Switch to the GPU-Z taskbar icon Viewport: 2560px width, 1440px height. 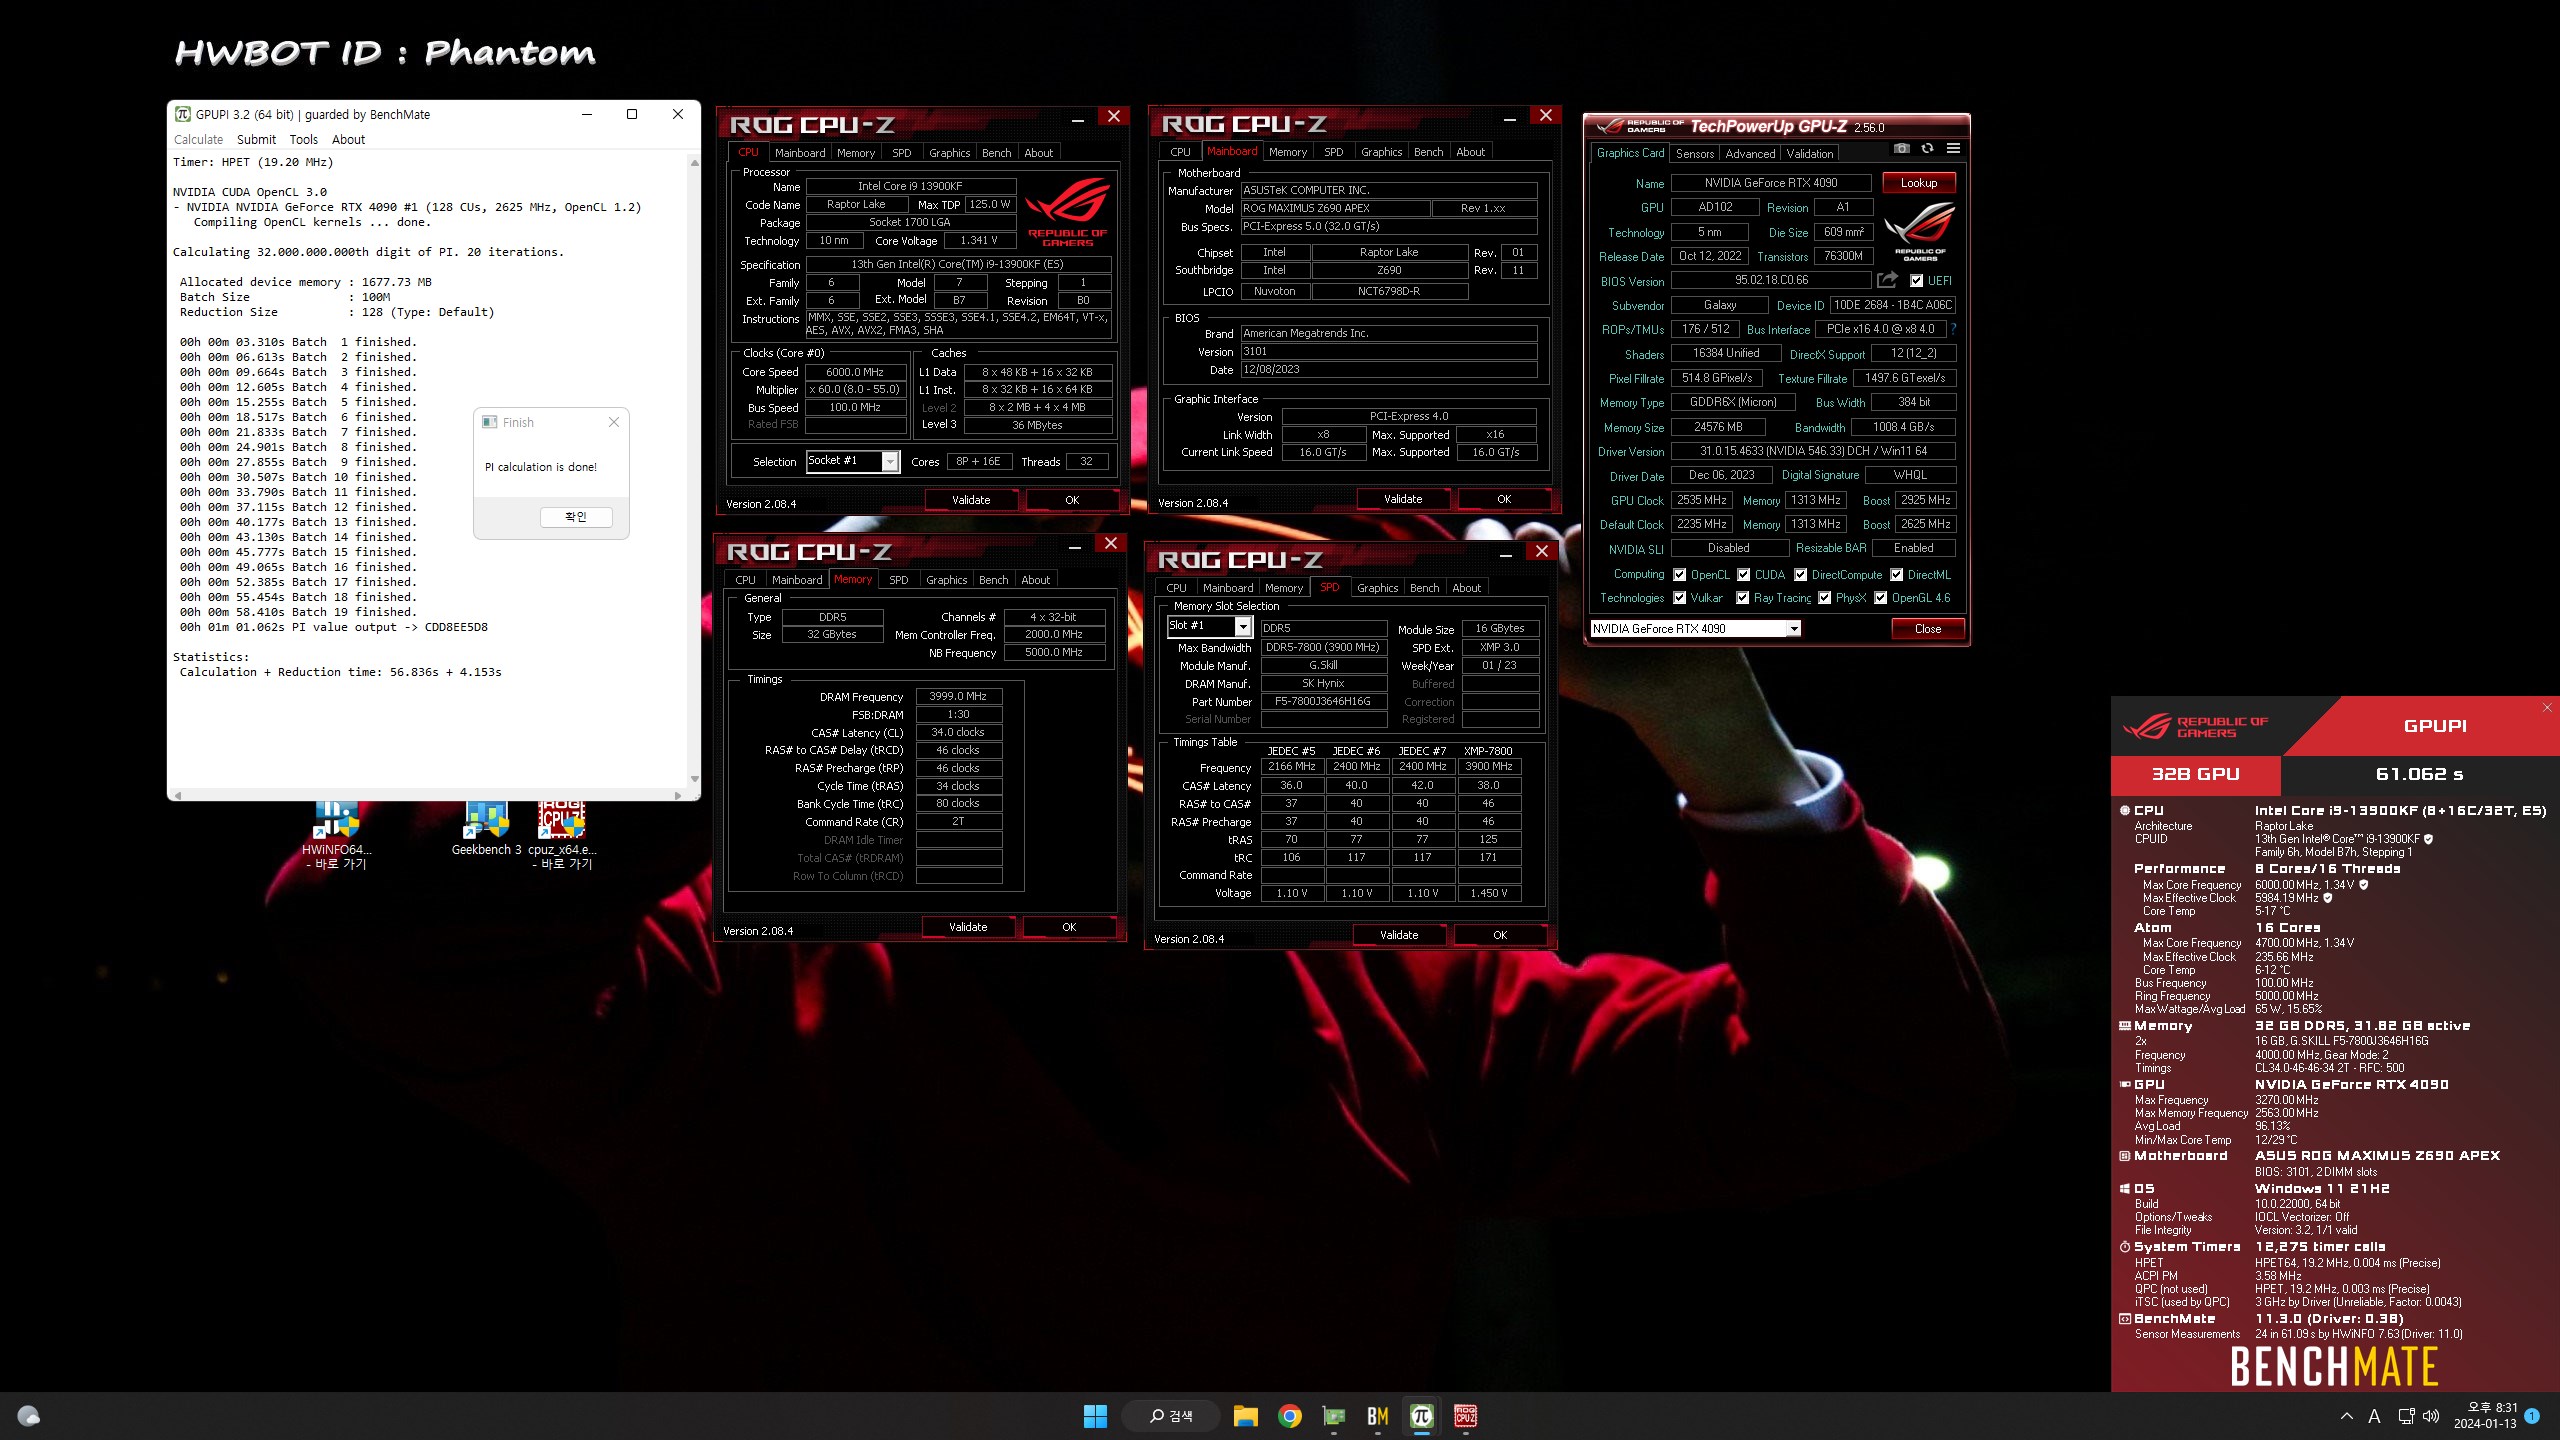click(1334, 1416)
